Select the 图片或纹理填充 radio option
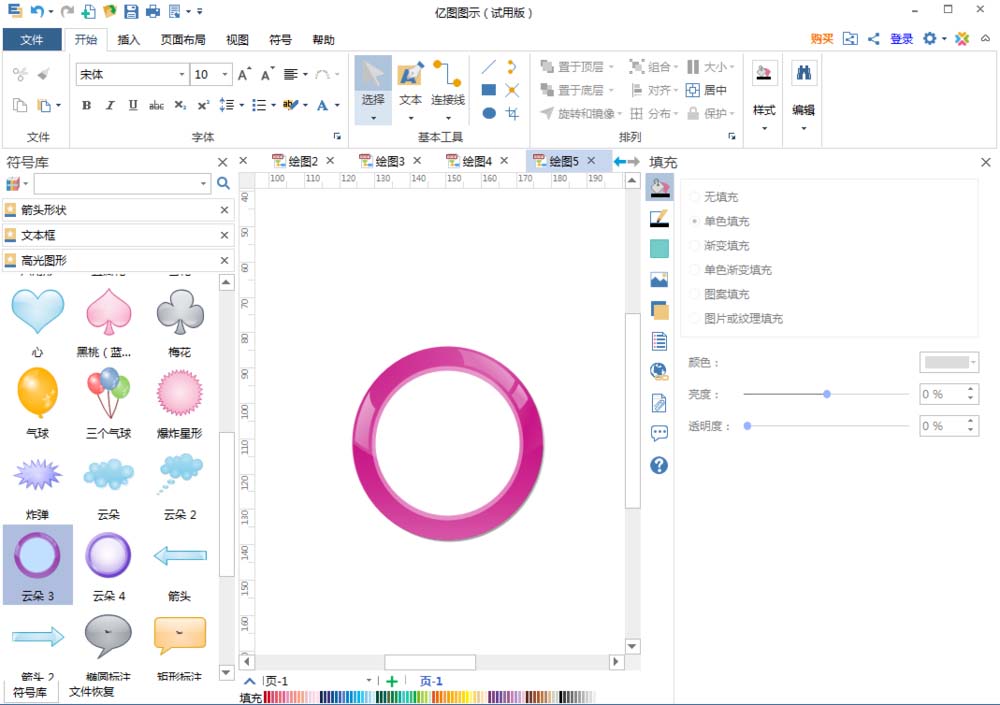 tap(695, 318)
